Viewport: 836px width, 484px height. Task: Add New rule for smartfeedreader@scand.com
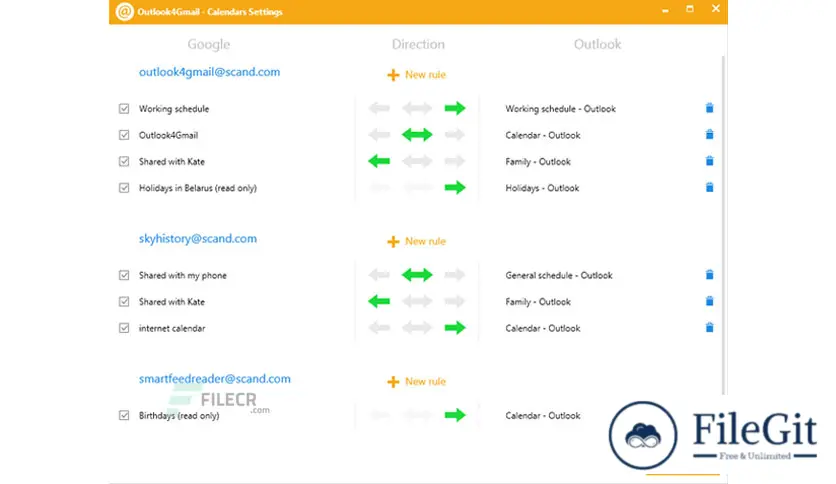coord(416,381)
